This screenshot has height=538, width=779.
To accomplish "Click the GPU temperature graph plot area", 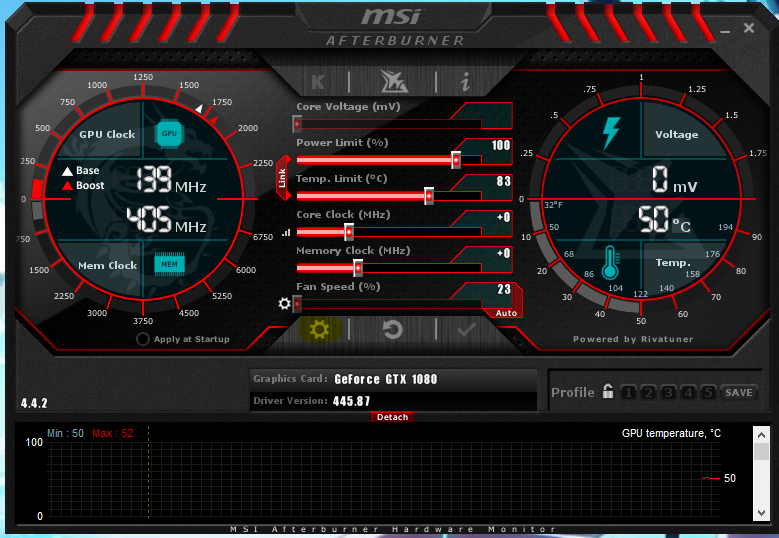I will click(384, 479).
